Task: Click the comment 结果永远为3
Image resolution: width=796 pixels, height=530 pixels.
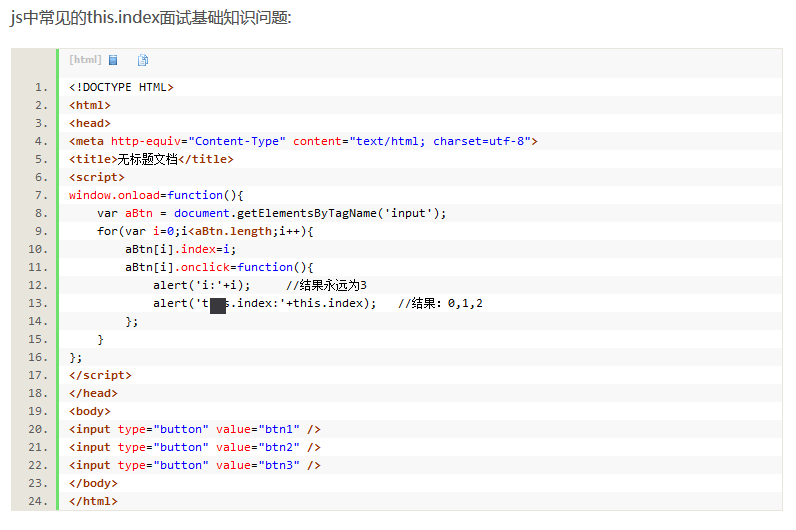Action: point(326,285)
